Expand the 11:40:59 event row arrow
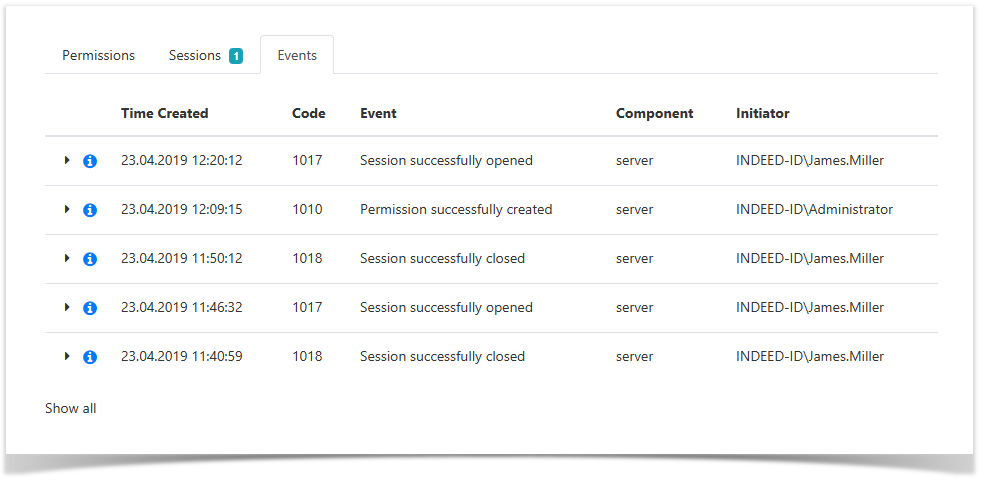The image size is (987, 483). (67, 356)
